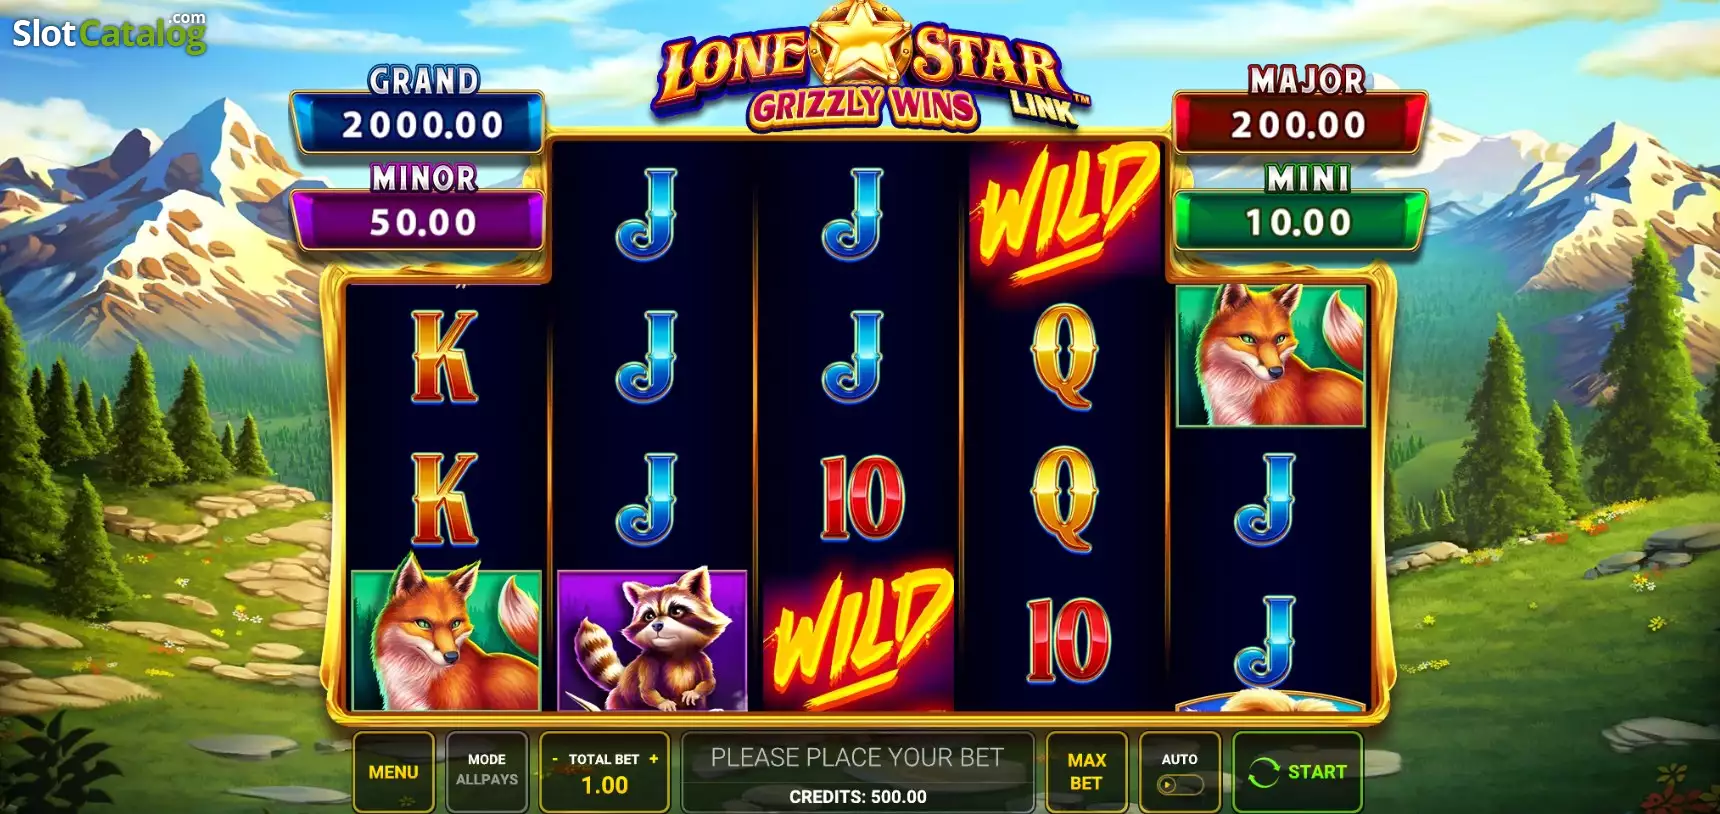
Task: Click the top Q symbol on reel four
Action: [x=1064, y=357]
